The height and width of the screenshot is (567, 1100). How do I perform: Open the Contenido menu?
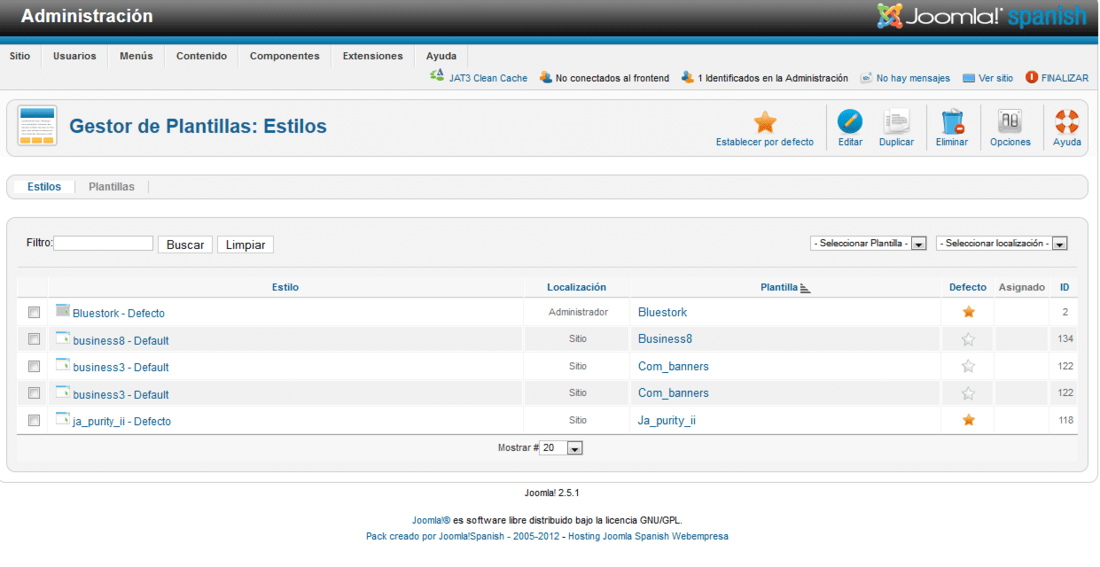pos(201,56)
